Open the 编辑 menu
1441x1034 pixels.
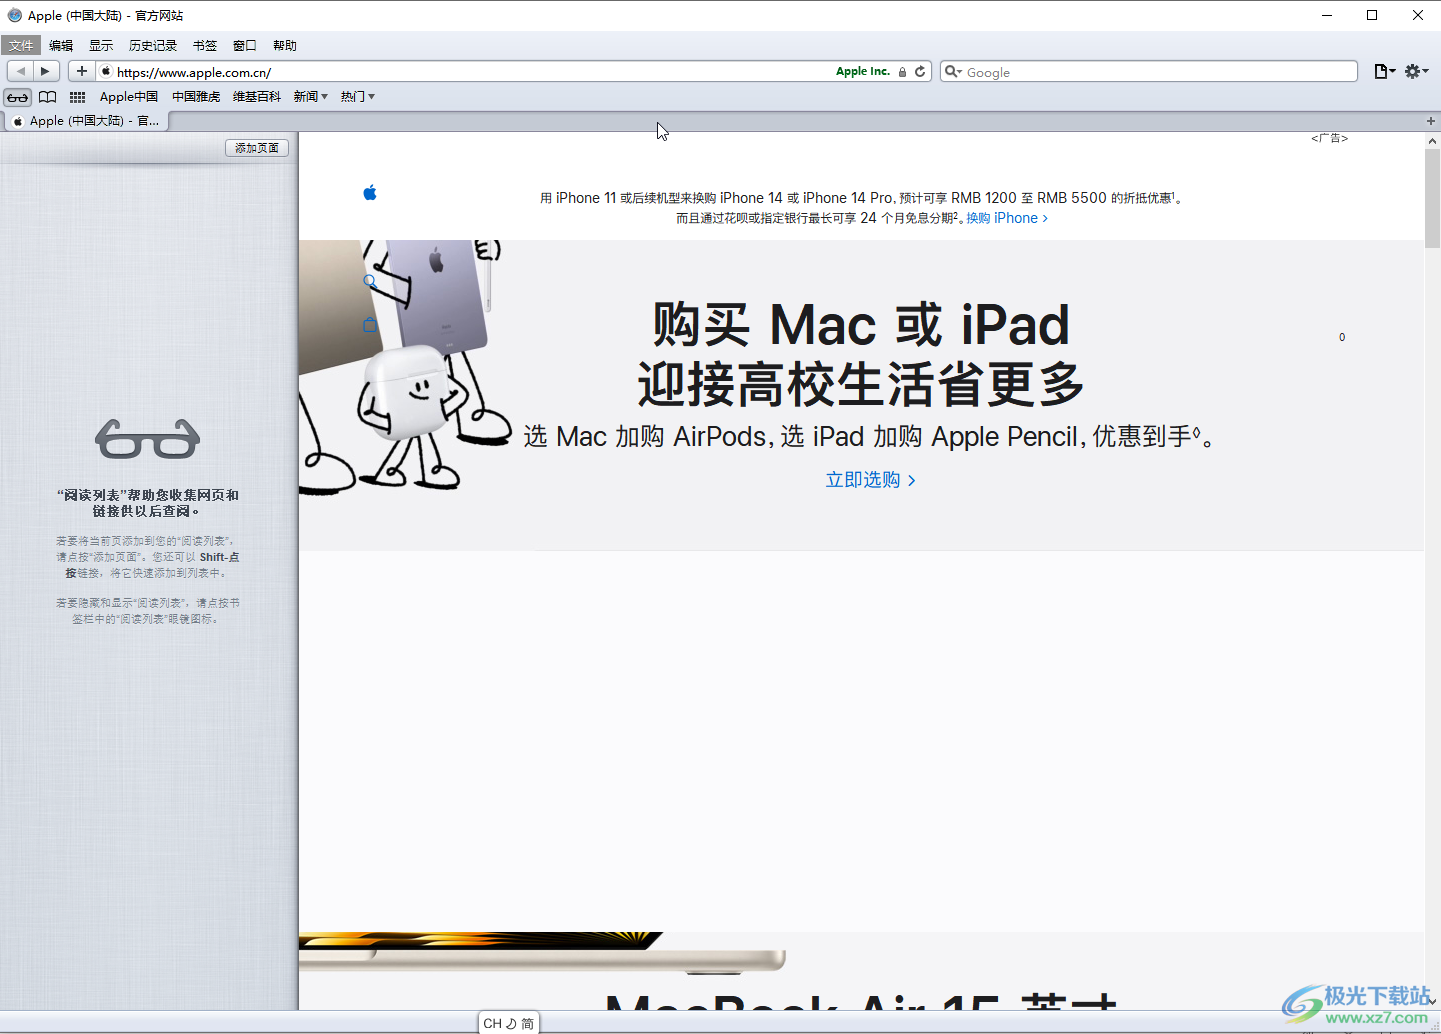point(61,46)
